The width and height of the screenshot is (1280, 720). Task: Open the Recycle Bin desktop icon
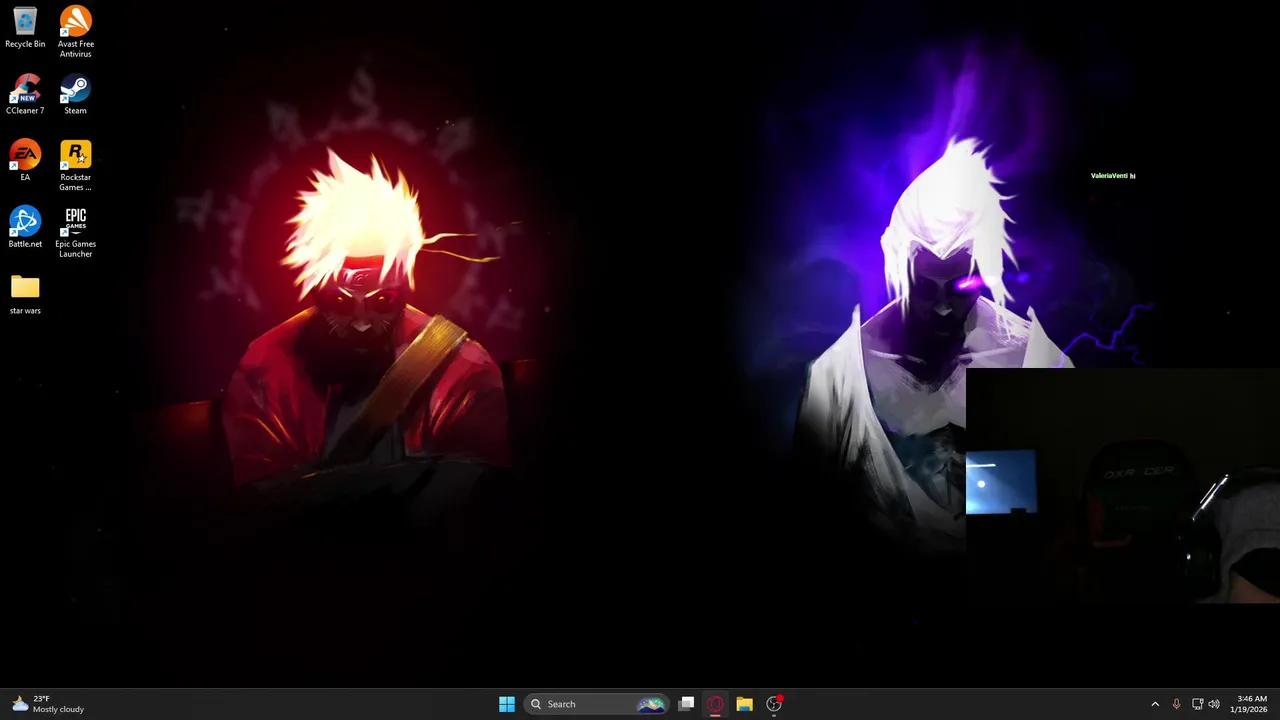tap(25, 27)
